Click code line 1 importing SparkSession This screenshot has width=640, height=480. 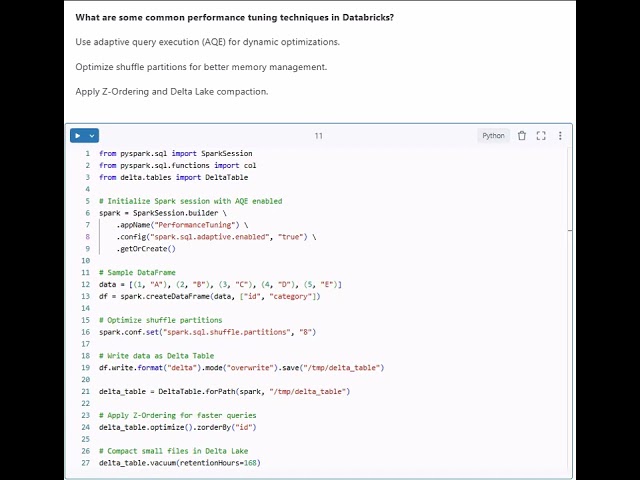(x=176, y=153)
